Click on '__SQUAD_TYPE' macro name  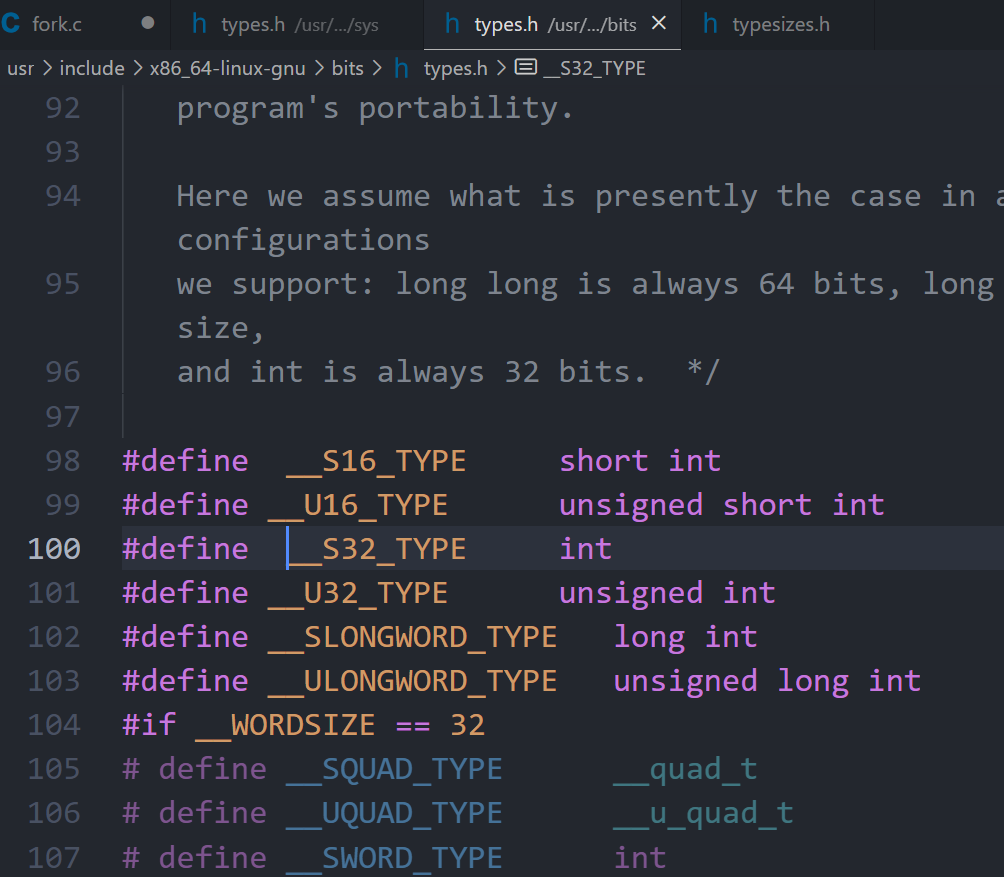coord(394,769)
